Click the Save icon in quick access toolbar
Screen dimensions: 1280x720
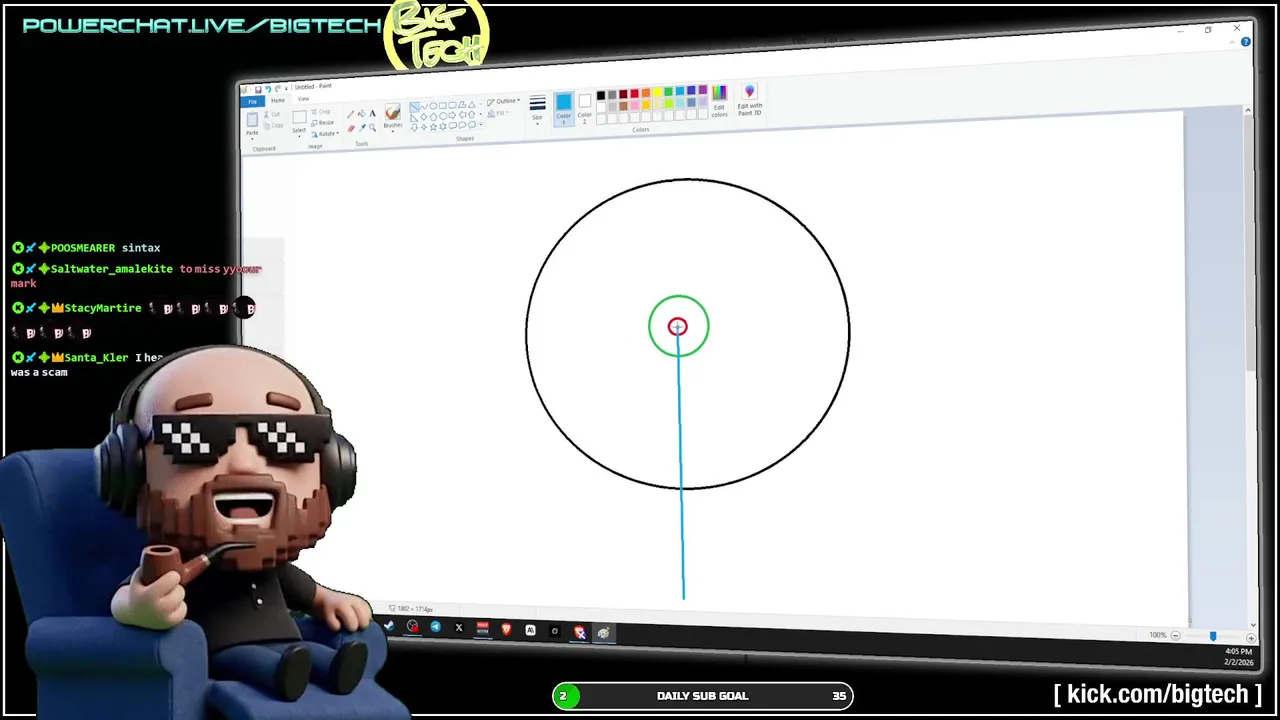coord(258,90)
